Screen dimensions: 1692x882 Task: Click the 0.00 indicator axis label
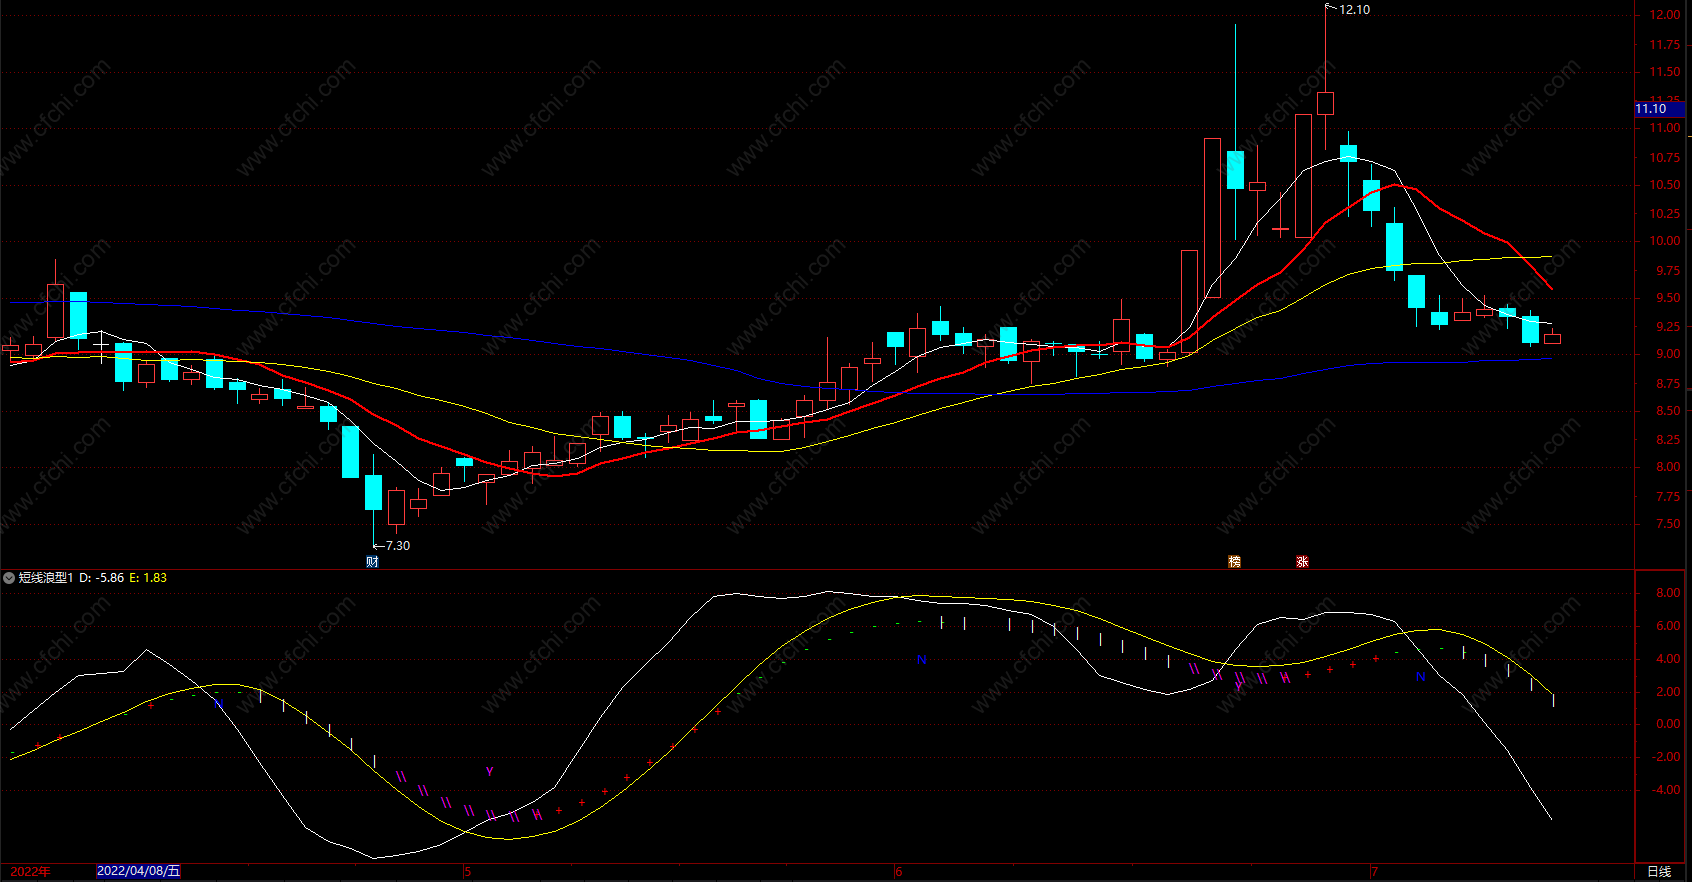click(1667, 724)
